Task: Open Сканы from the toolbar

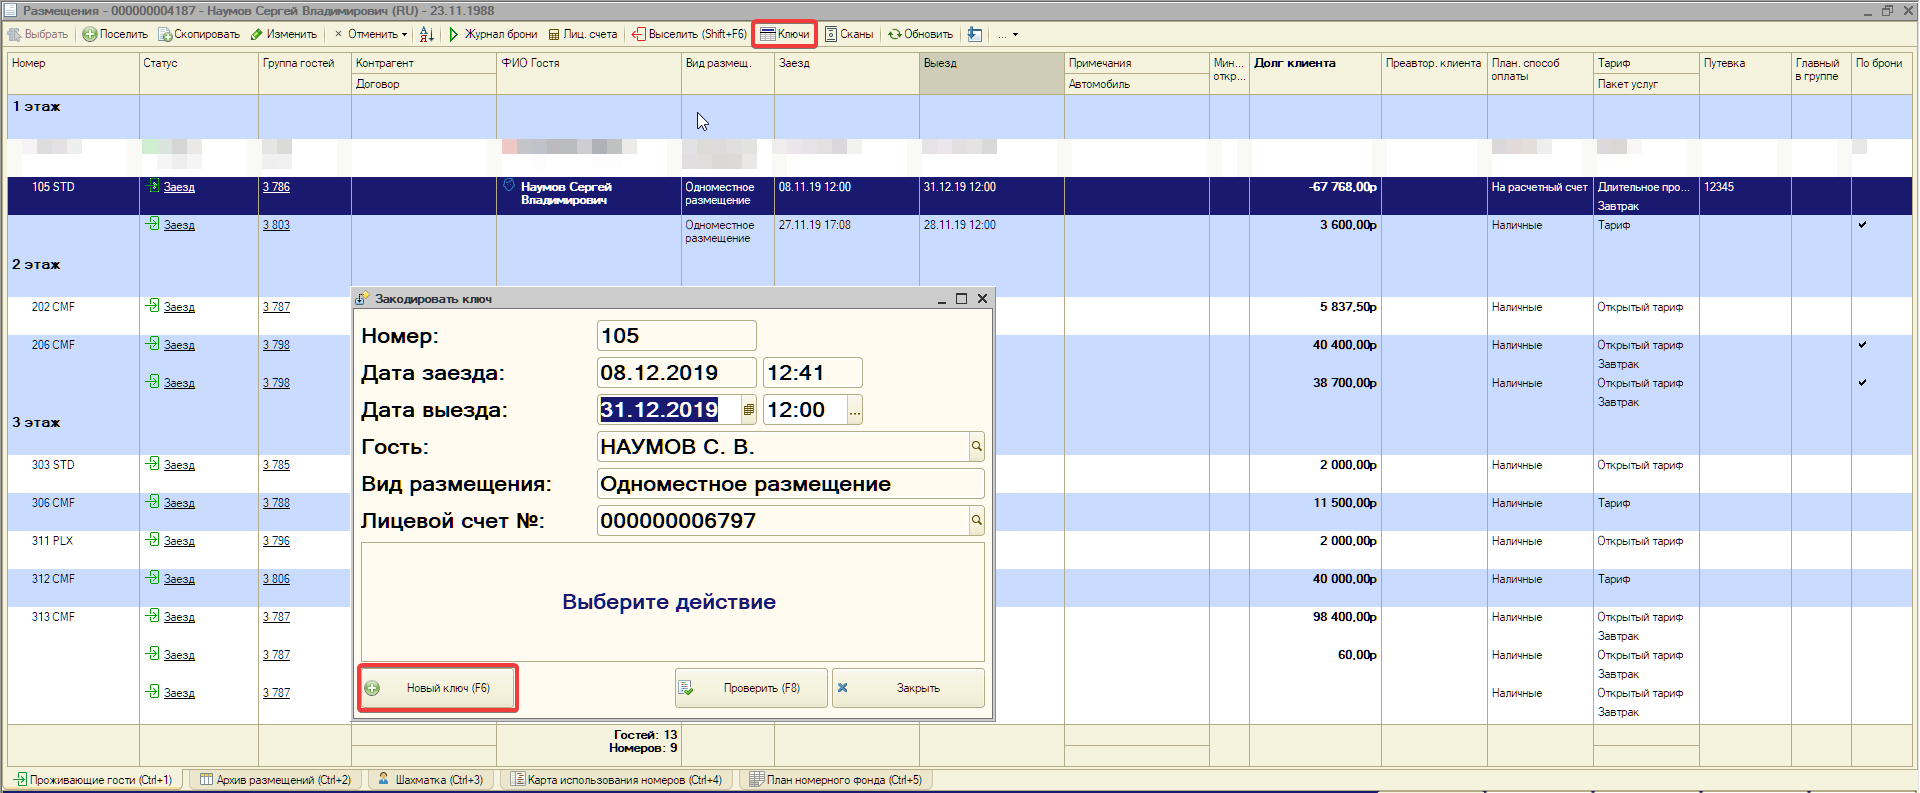Action: click(849, 34)
